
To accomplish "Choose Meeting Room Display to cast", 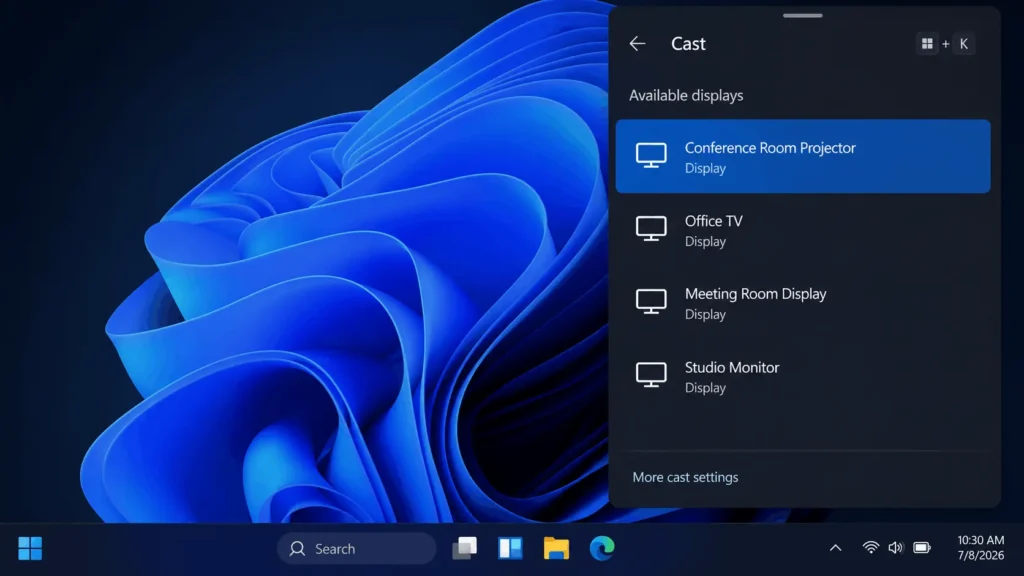I will tap(803, 303).
